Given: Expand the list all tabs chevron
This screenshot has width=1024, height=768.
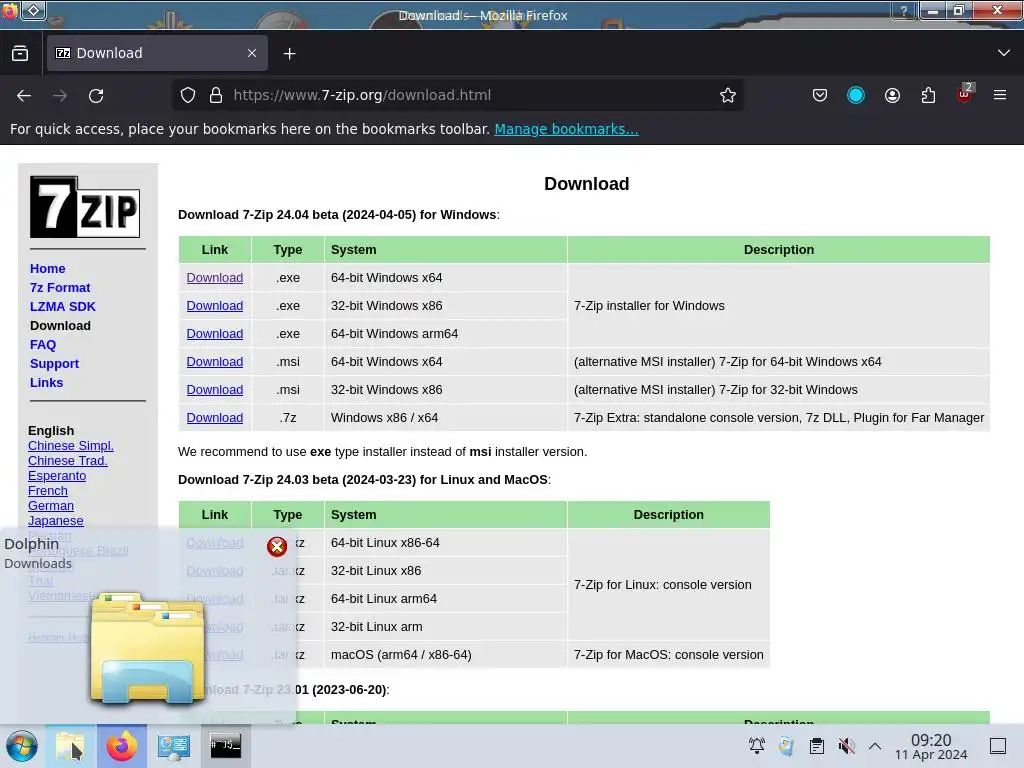Looking at the screenshot, I should [x=1004, y=53].
